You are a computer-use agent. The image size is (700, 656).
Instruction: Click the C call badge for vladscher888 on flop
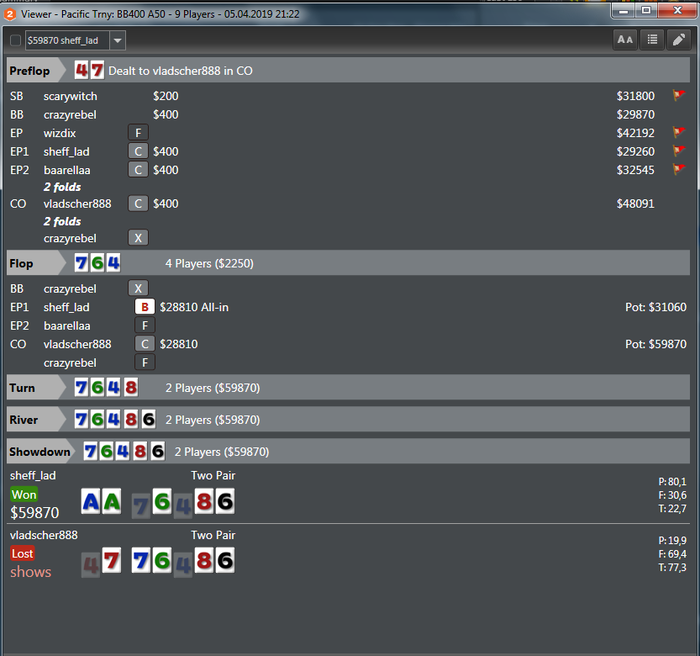coord(145,344)
